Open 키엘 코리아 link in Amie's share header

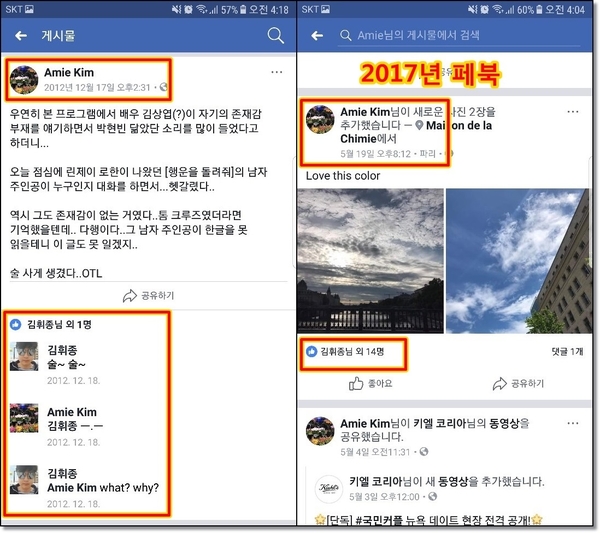pos(439,424)
